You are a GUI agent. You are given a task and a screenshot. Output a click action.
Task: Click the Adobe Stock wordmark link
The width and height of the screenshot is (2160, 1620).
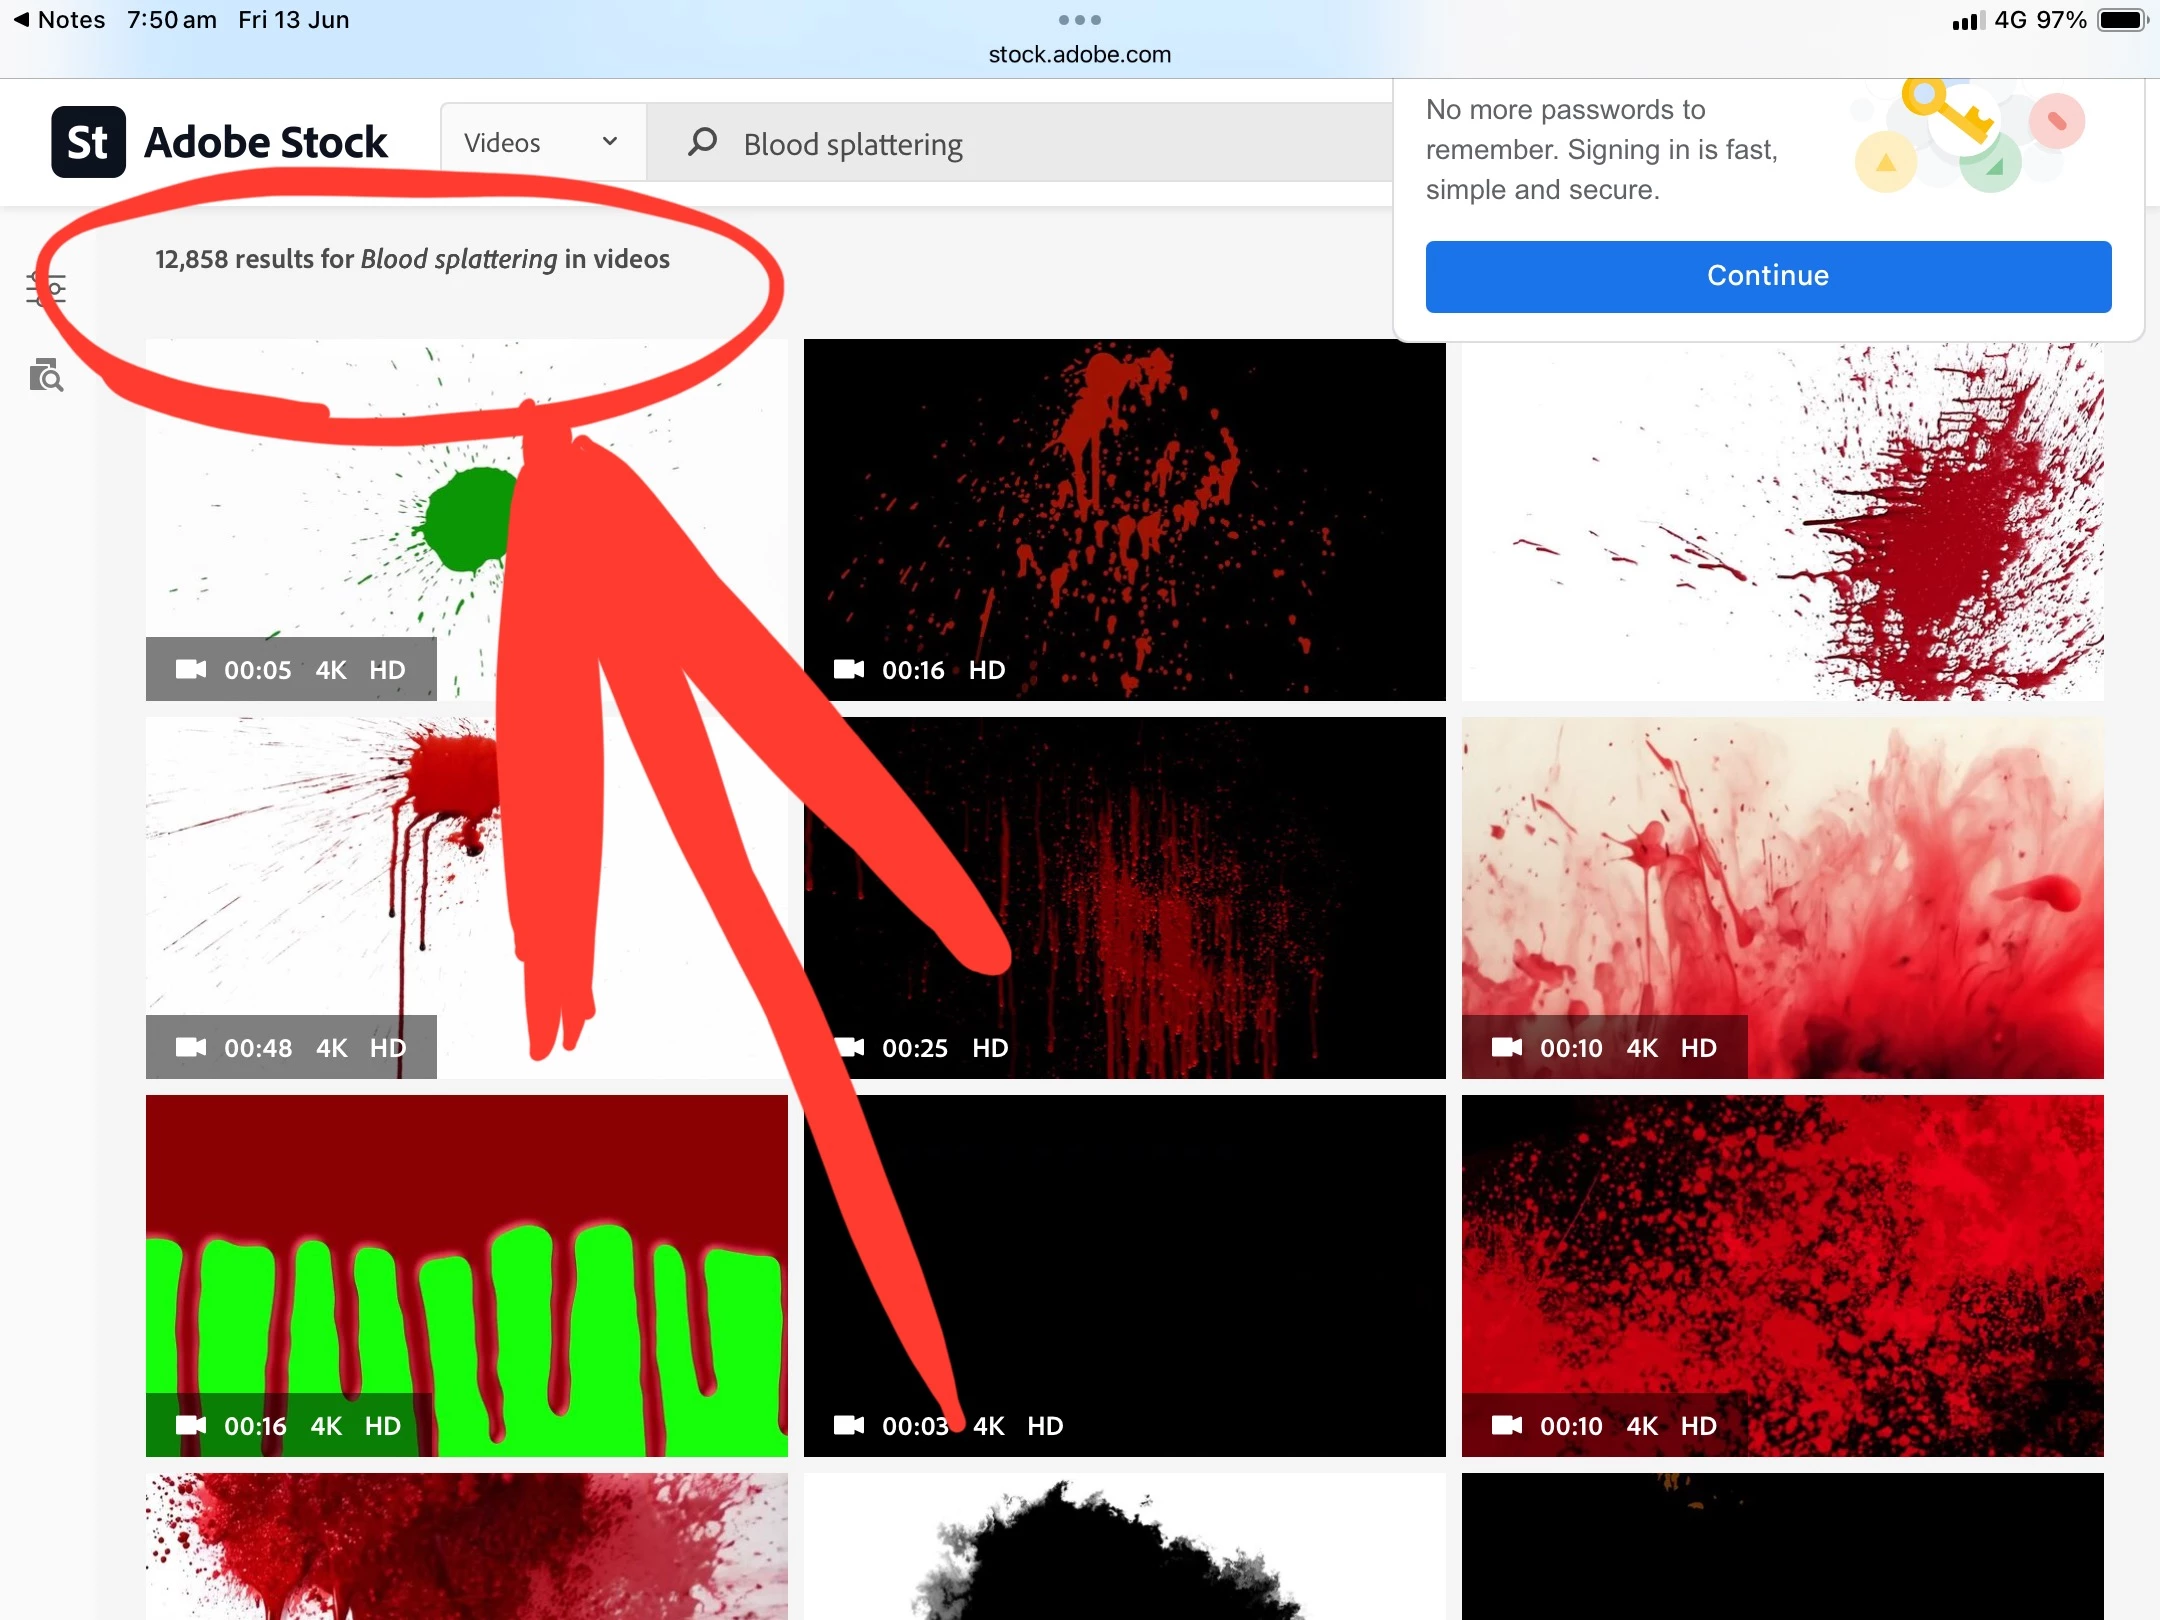[265, 142]
